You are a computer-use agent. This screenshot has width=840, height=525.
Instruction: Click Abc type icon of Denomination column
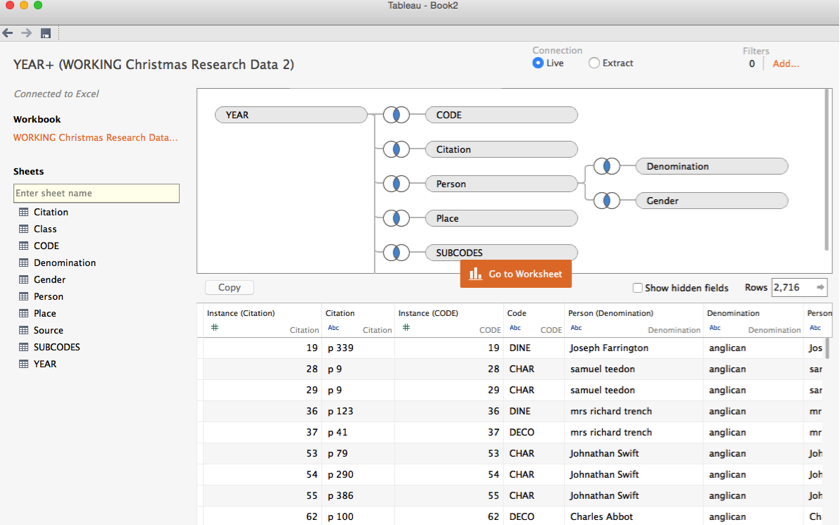[x=715, y=327]
